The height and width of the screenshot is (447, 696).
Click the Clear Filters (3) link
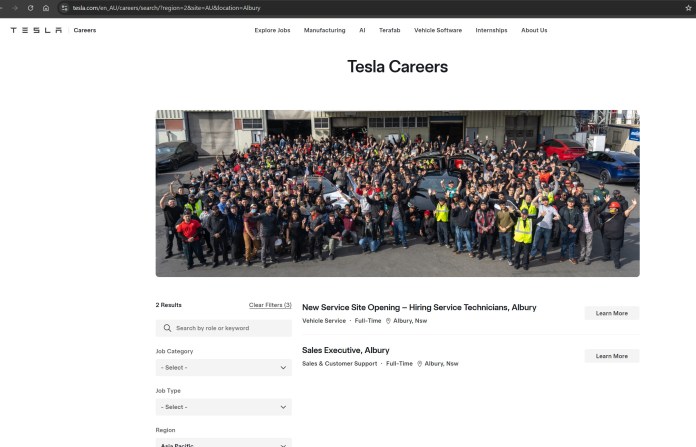coord(270,305)
